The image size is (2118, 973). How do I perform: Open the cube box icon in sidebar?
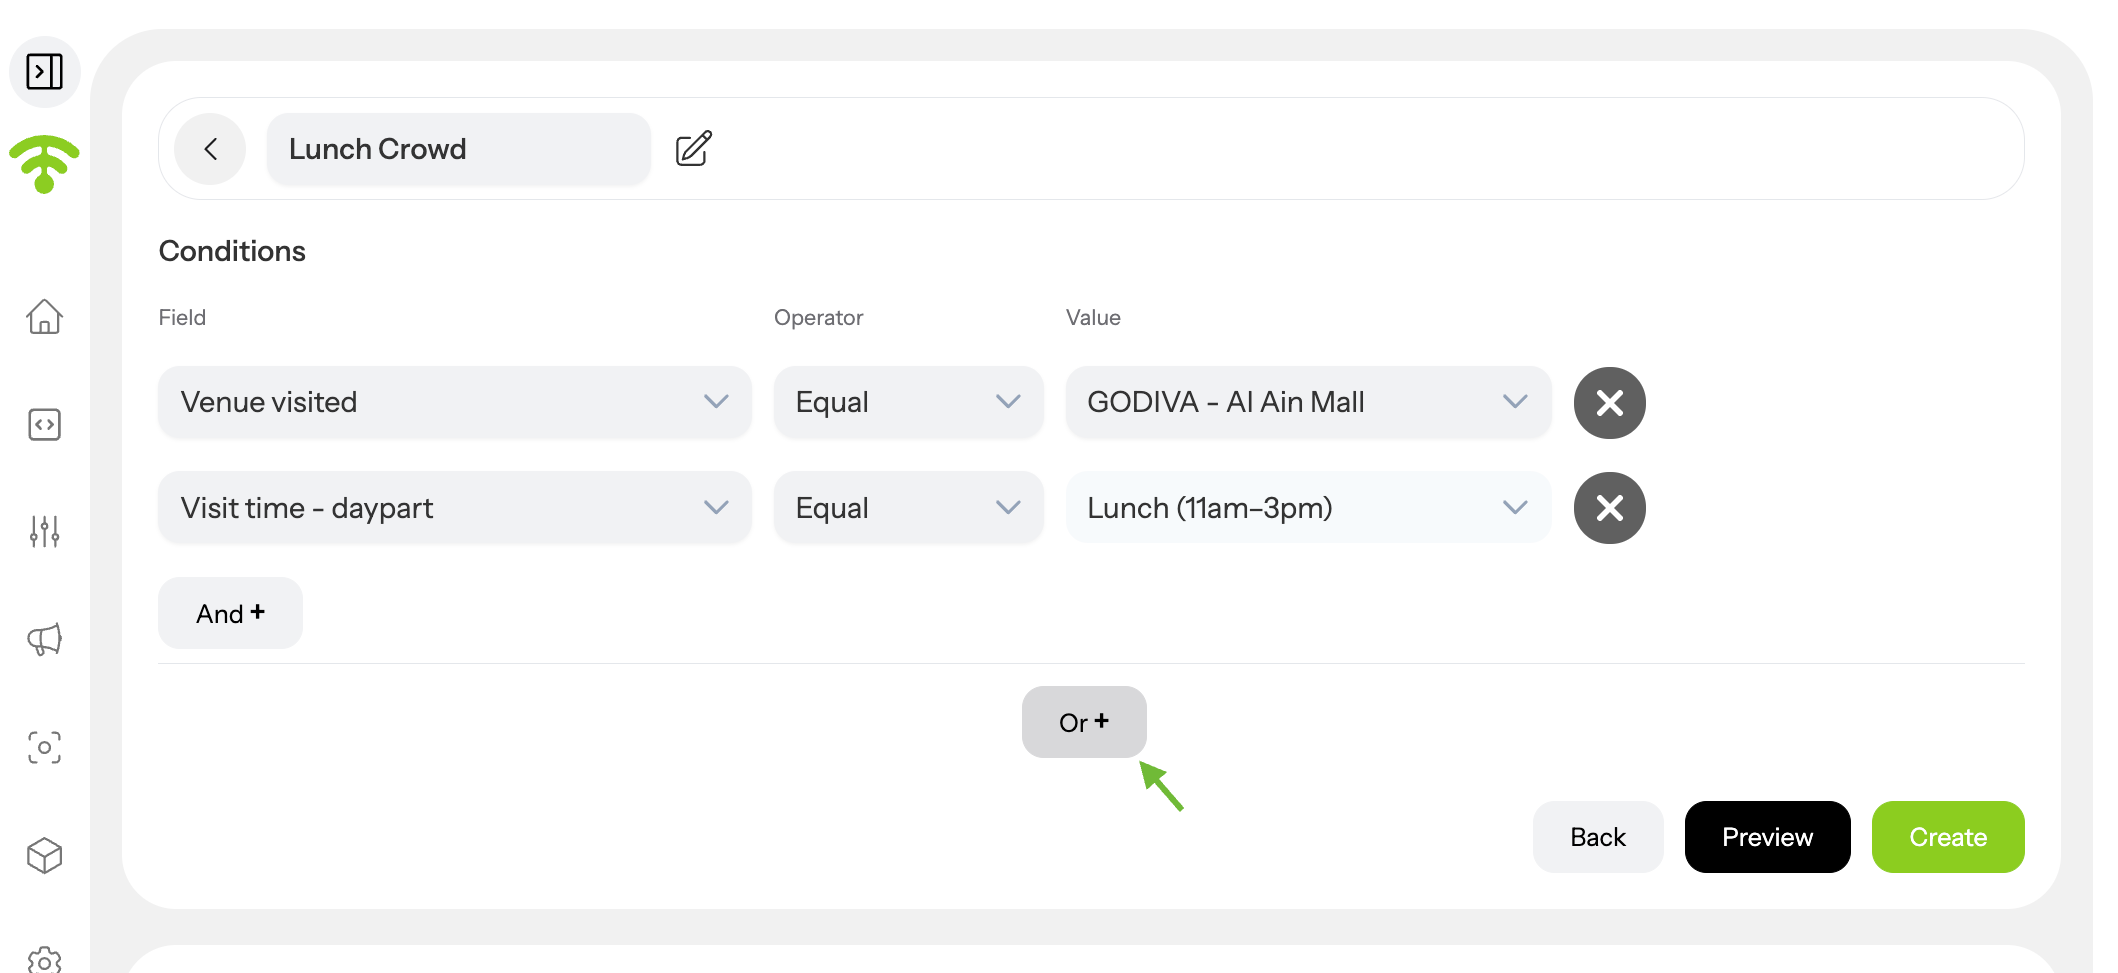point(44,856)
